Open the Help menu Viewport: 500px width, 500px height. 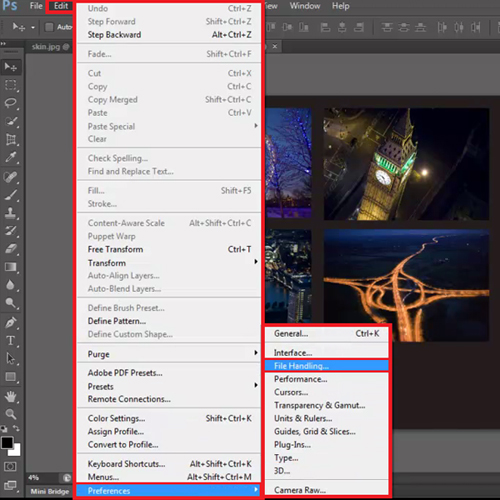tap(340, 6)
